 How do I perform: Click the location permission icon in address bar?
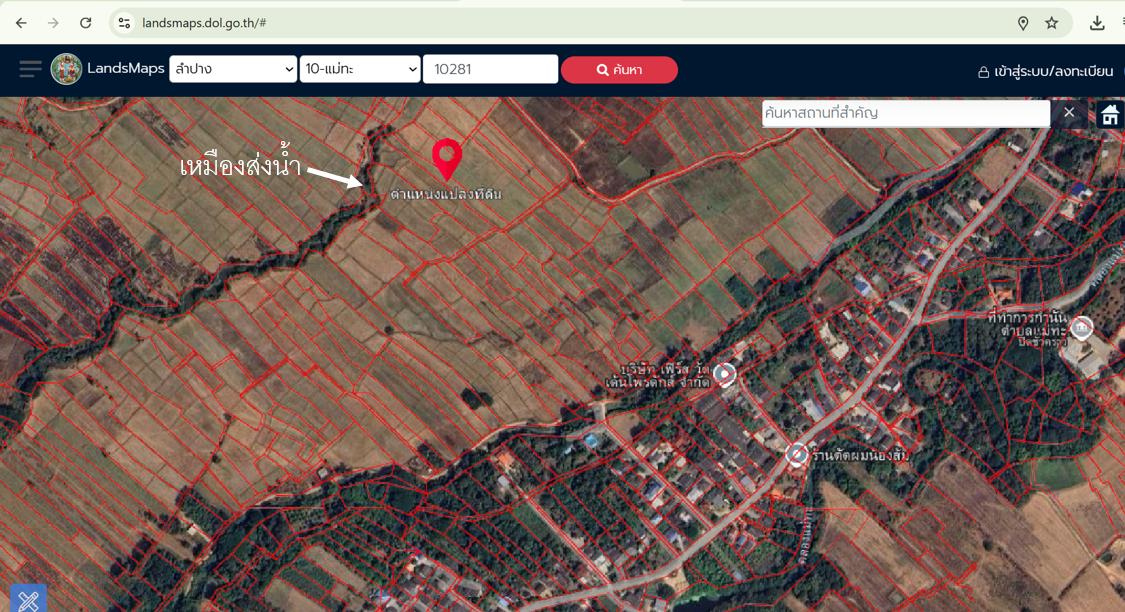pos(1023,23)
